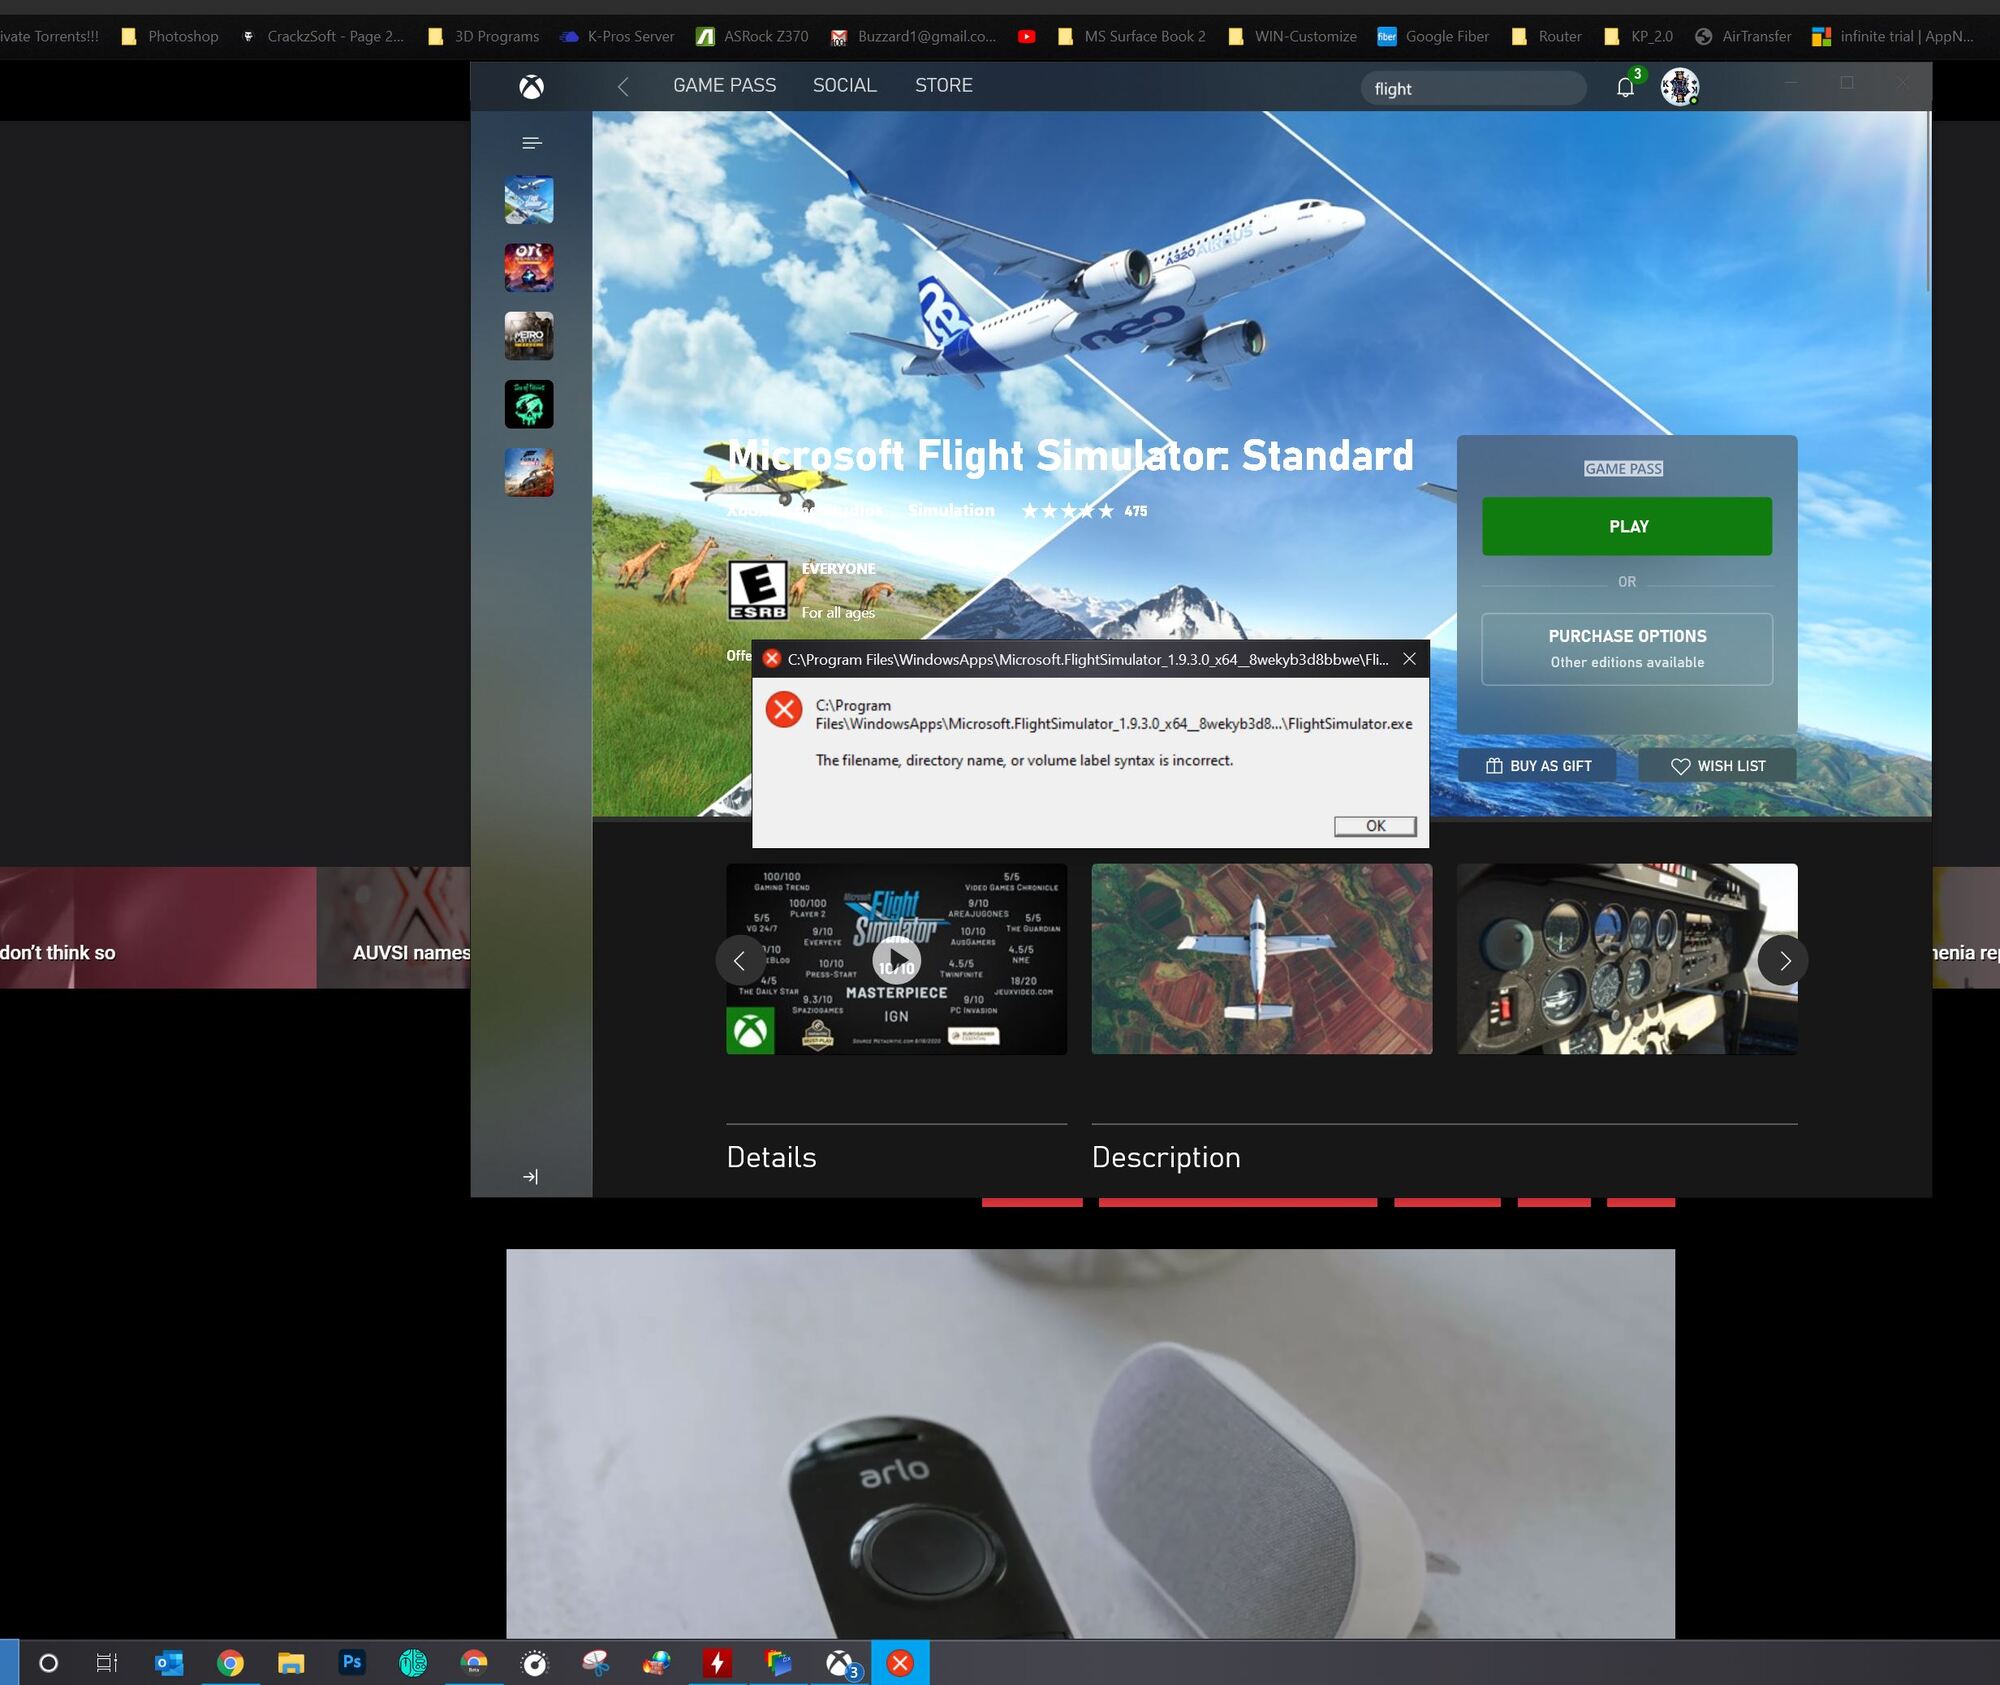Open Snipping Tool from the taskbar

pyautogui.click(x=596, y=1663)
